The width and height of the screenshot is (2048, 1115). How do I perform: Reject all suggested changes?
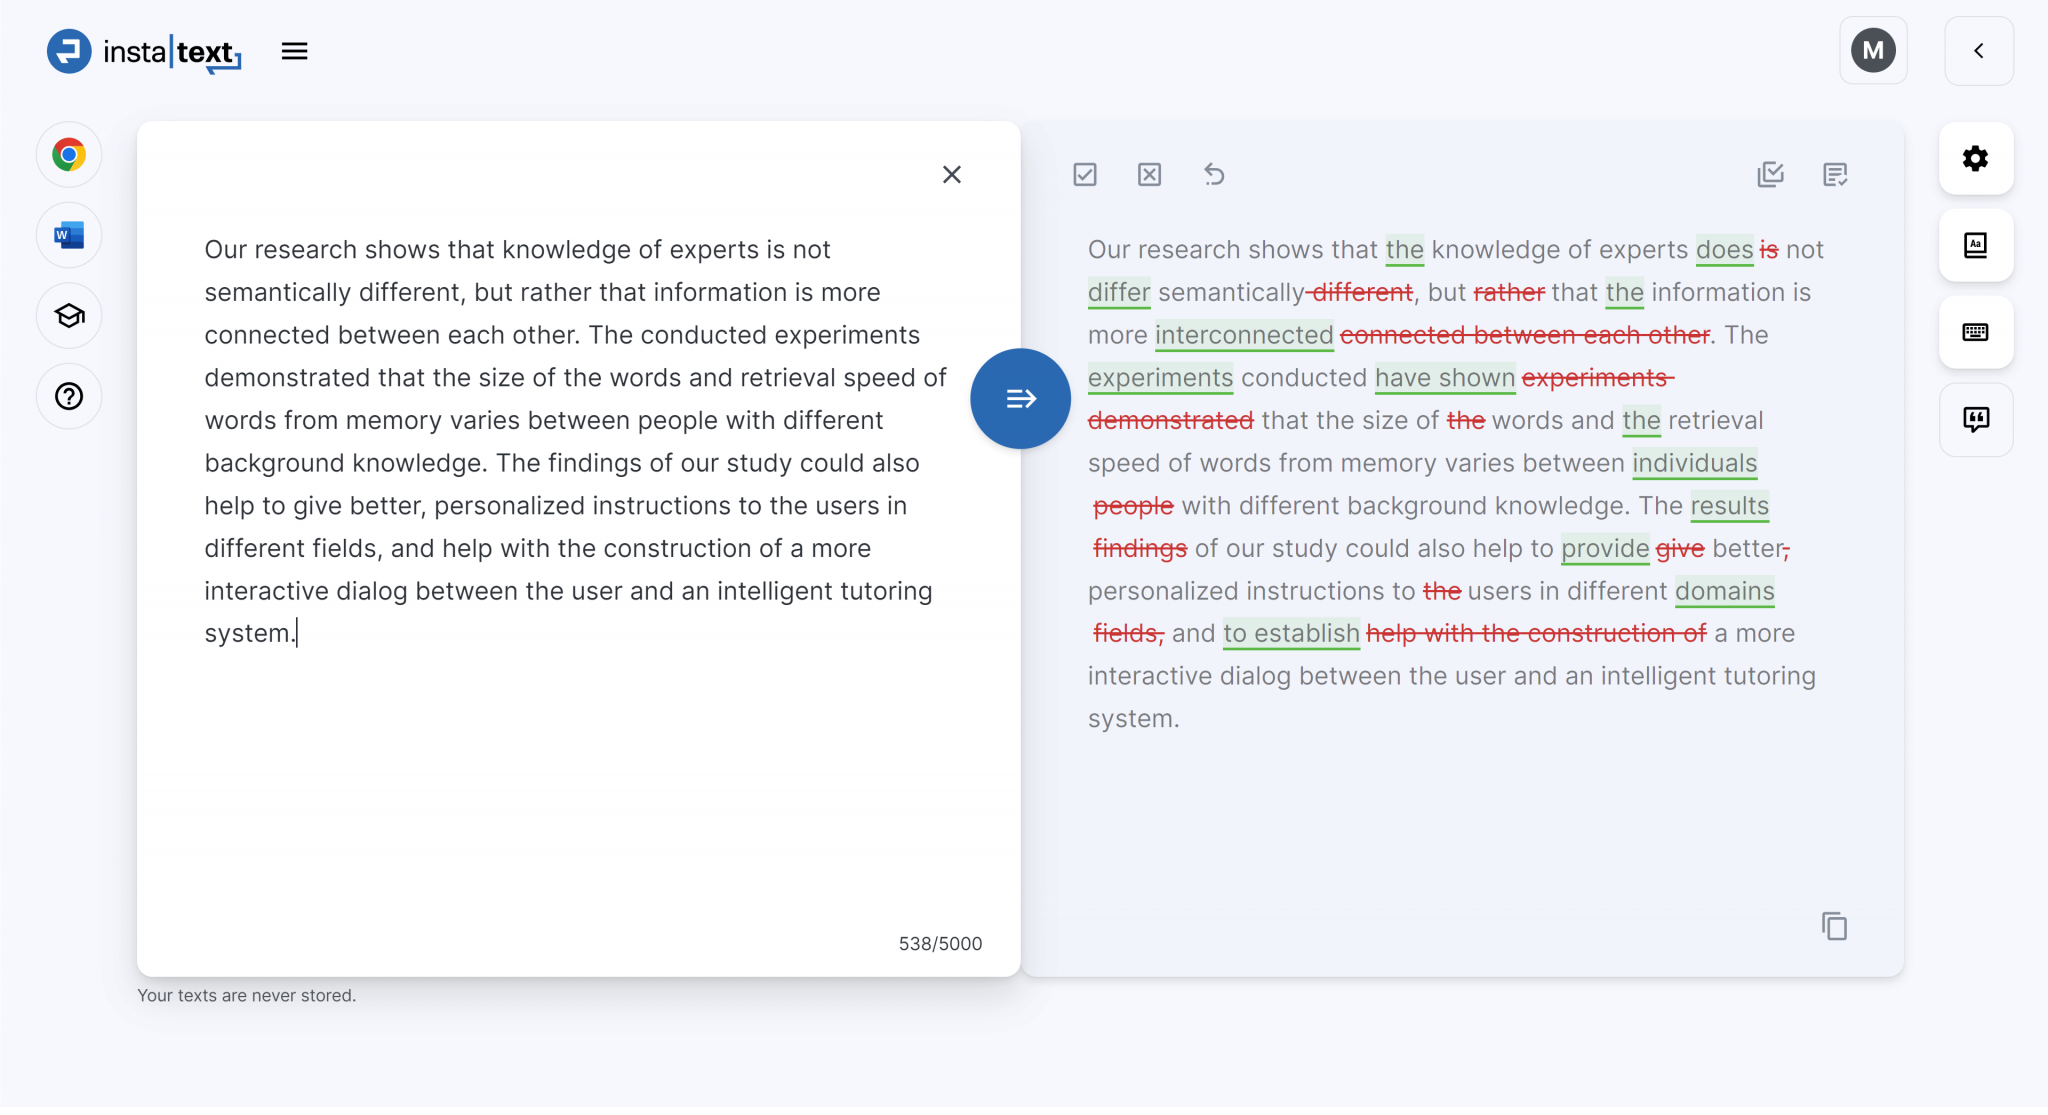point(1148,174)
